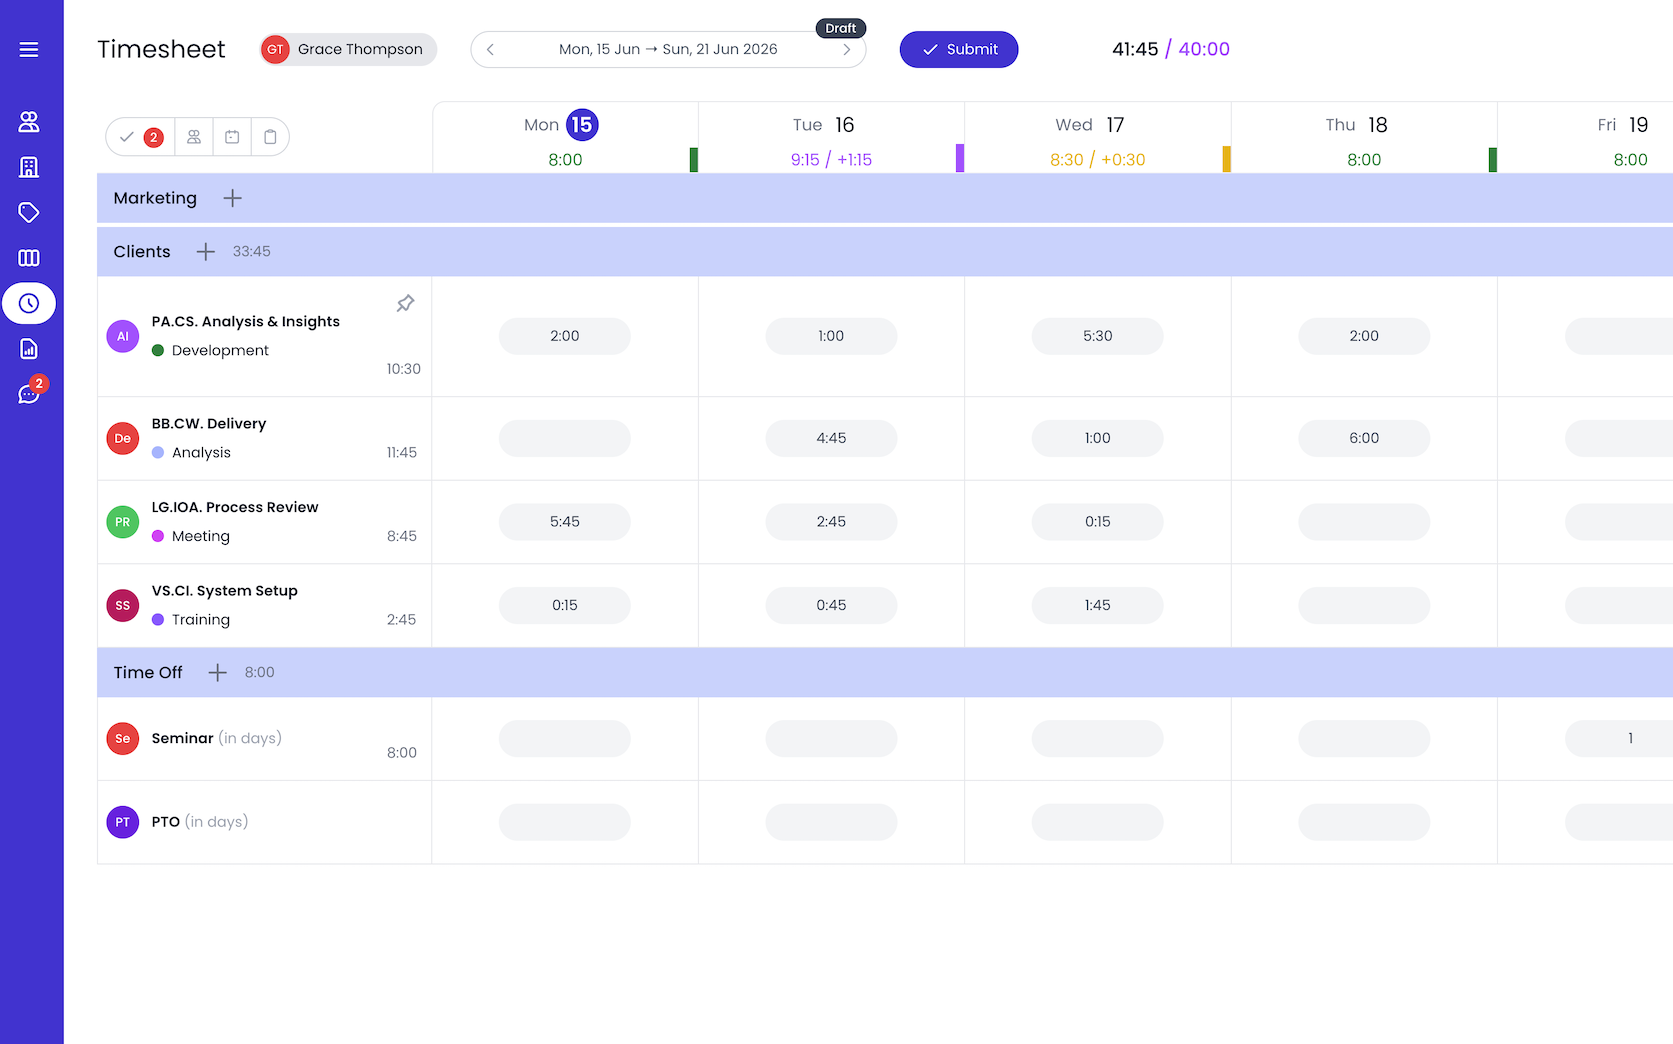
Task: Click the 41:45 / 40:00 total hours
Action: click(x=1171, y=49)
